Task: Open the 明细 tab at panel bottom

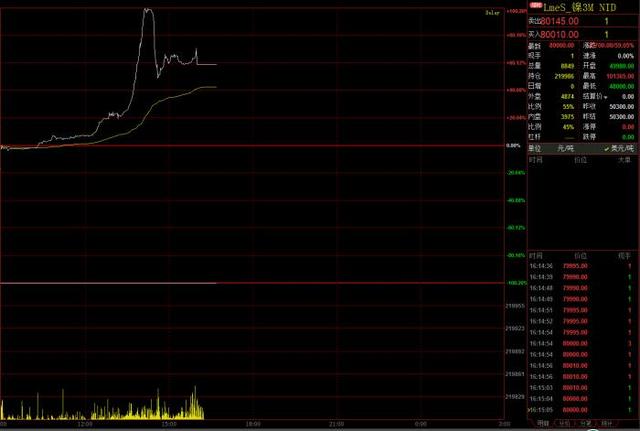Action: (x=543, y=424)
